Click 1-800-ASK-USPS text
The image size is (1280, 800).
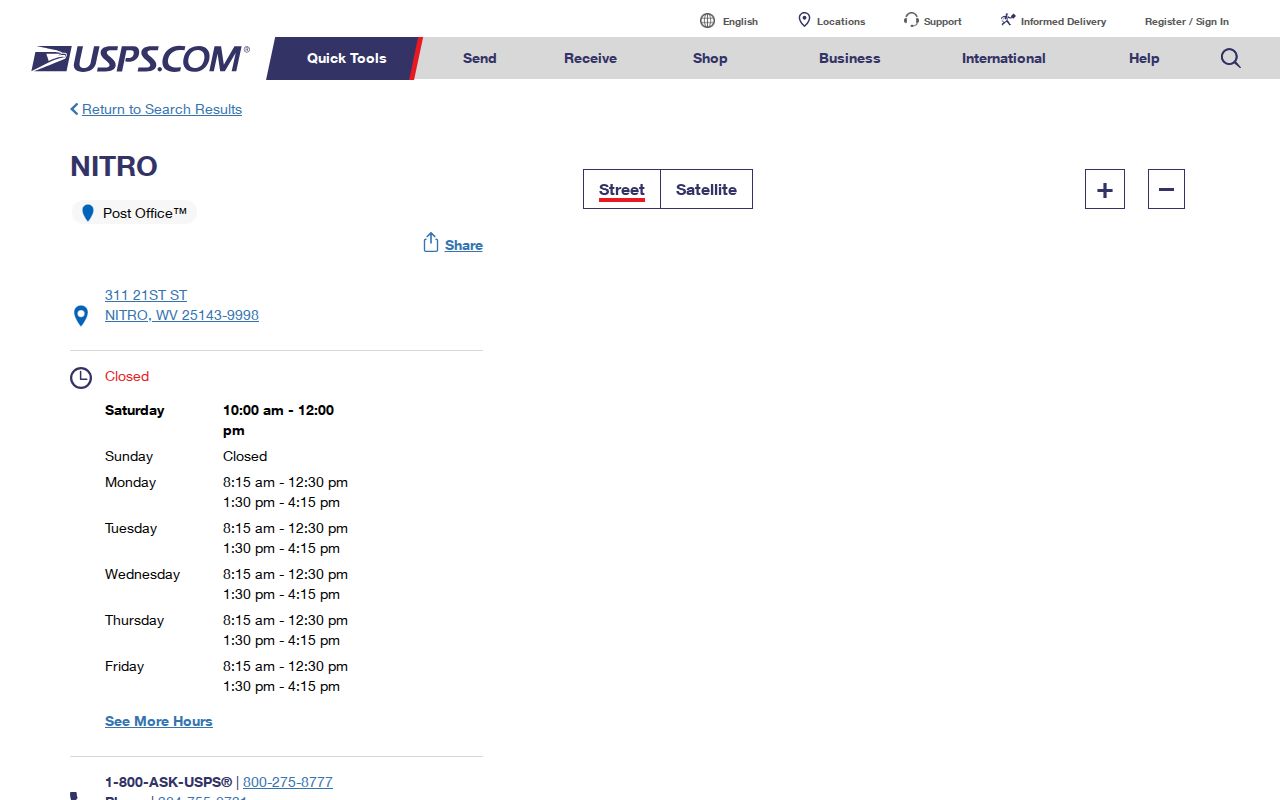tap(168, 782)
